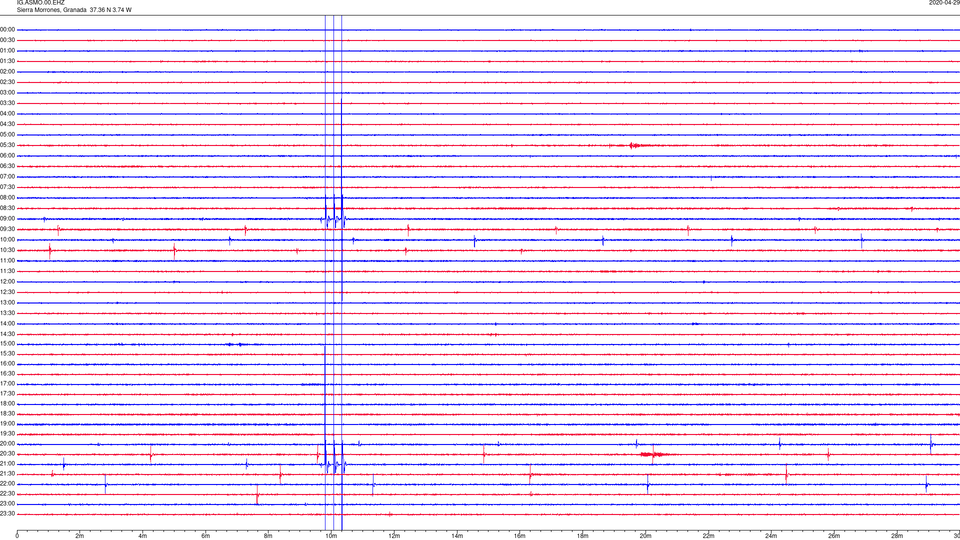
Task: Pick the 18:00 time label
Action: point(7,404)
